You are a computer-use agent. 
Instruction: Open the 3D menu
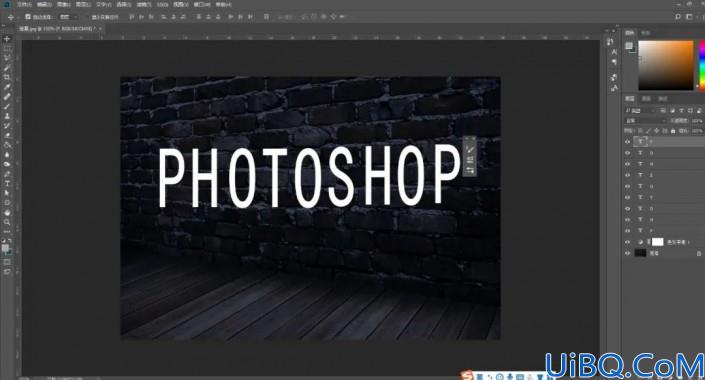click(x=163, y=4)
